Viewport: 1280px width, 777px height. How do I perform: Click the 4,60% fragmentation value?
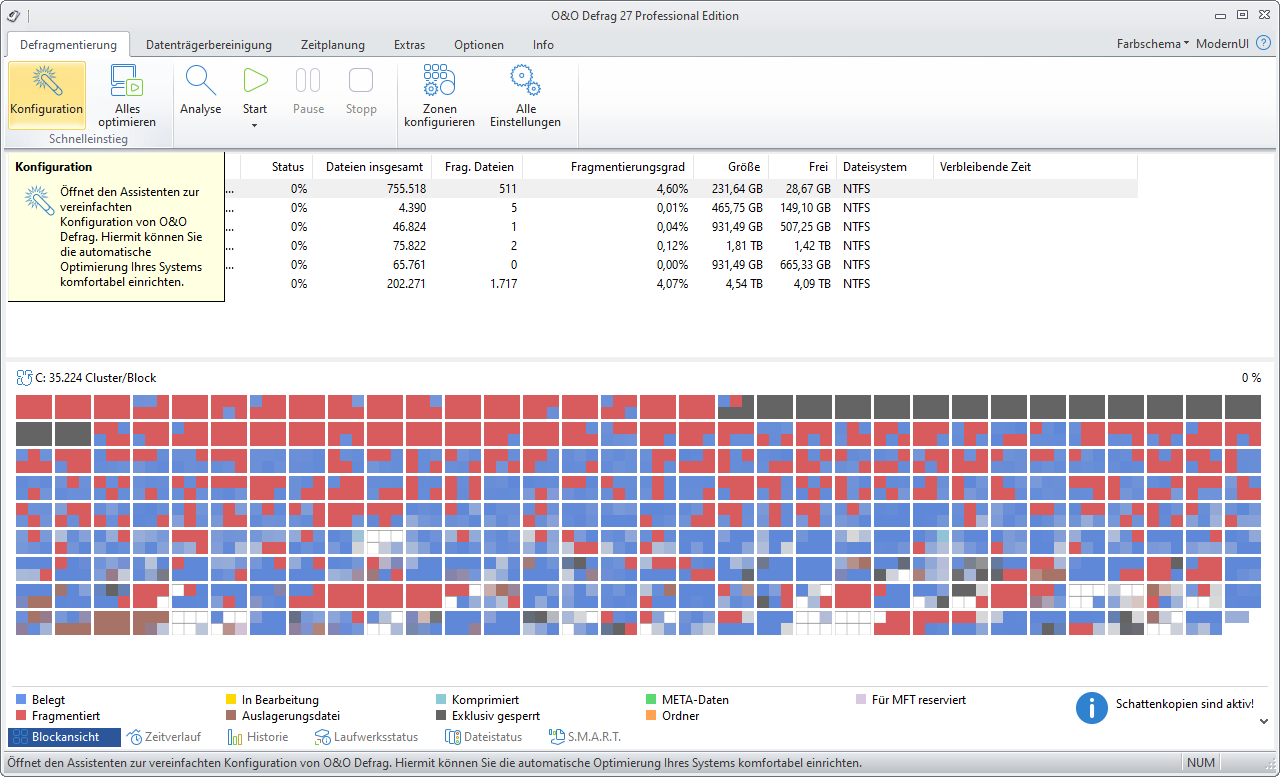[x=672, y=188]
